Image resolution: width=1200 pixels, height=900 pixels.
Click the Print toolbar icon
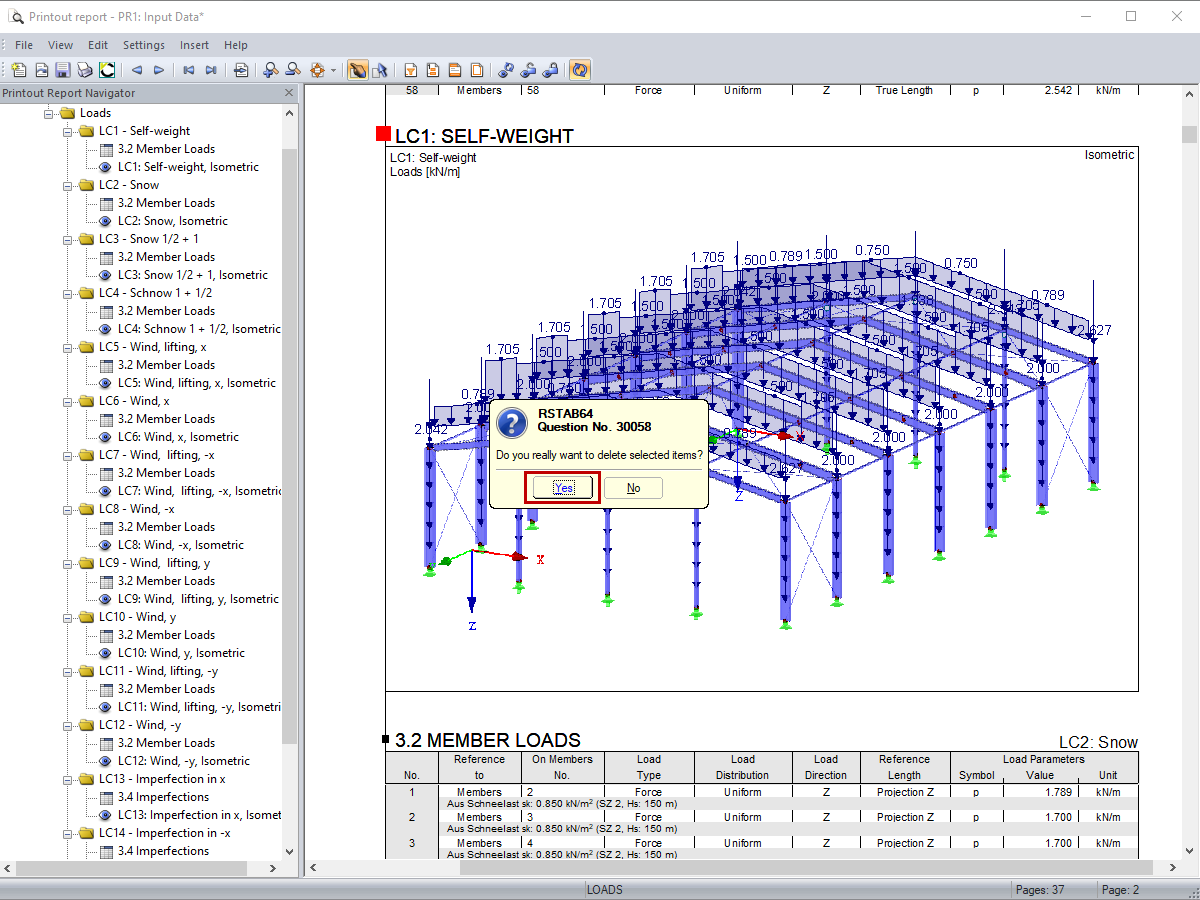pyautogui.click(x=84, y=70)
